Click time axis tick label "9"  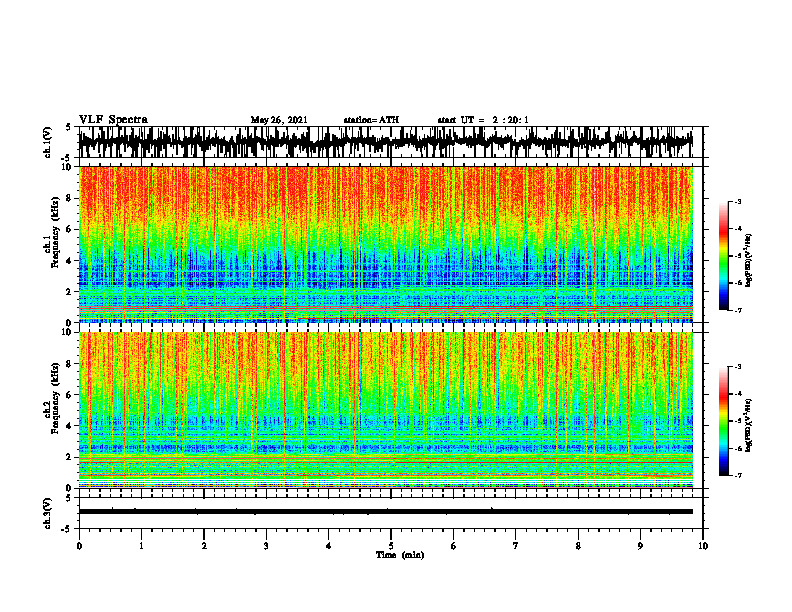[640, 546]
